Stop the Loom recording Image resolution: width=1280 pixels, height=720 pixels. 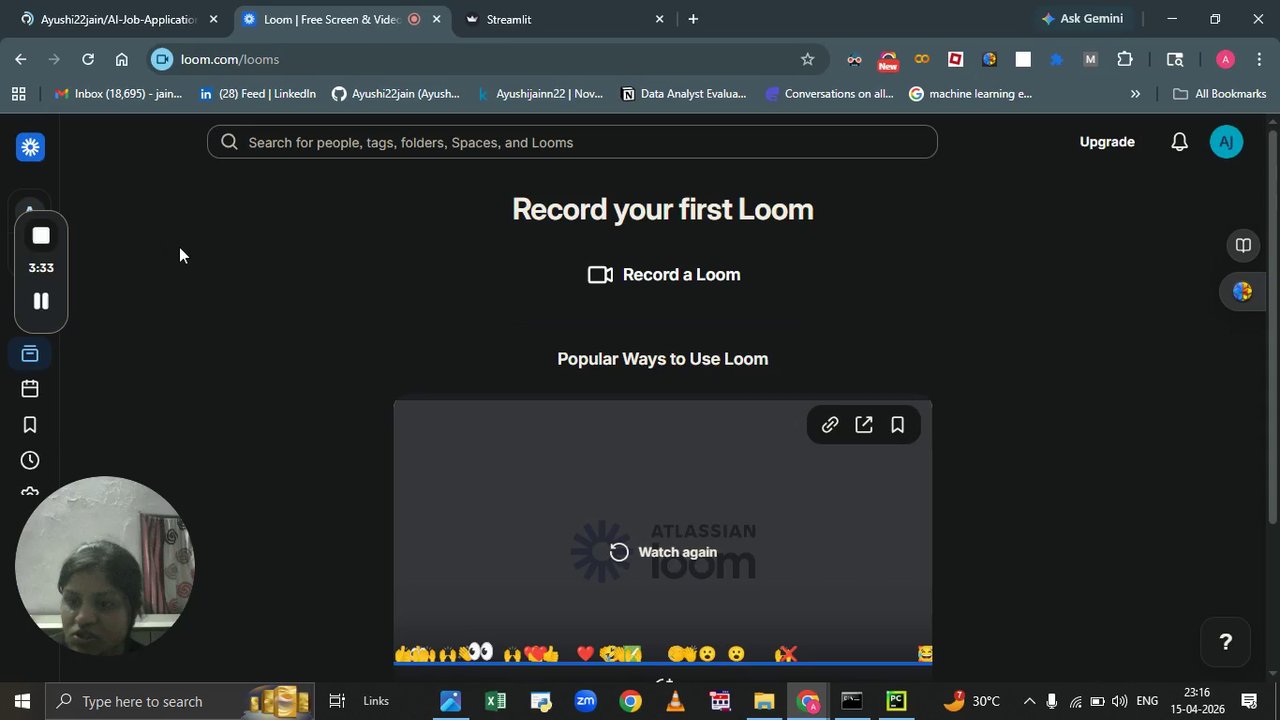(x=41, y=236)
